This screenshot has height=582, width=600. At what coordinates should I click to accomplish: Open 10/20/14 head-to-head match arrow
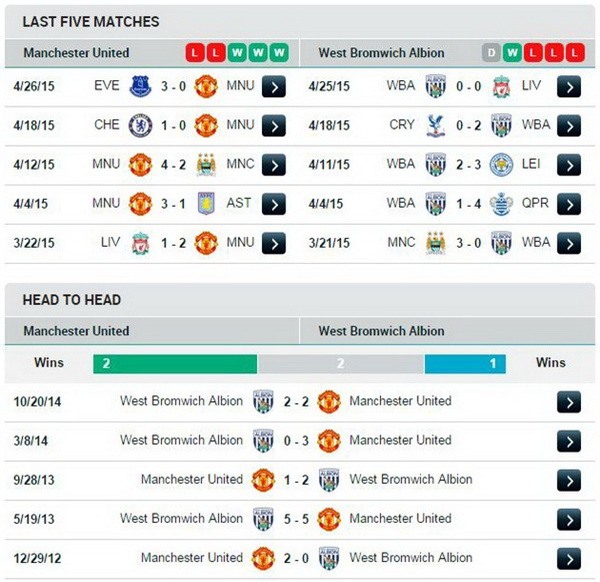tap(568, 402)
